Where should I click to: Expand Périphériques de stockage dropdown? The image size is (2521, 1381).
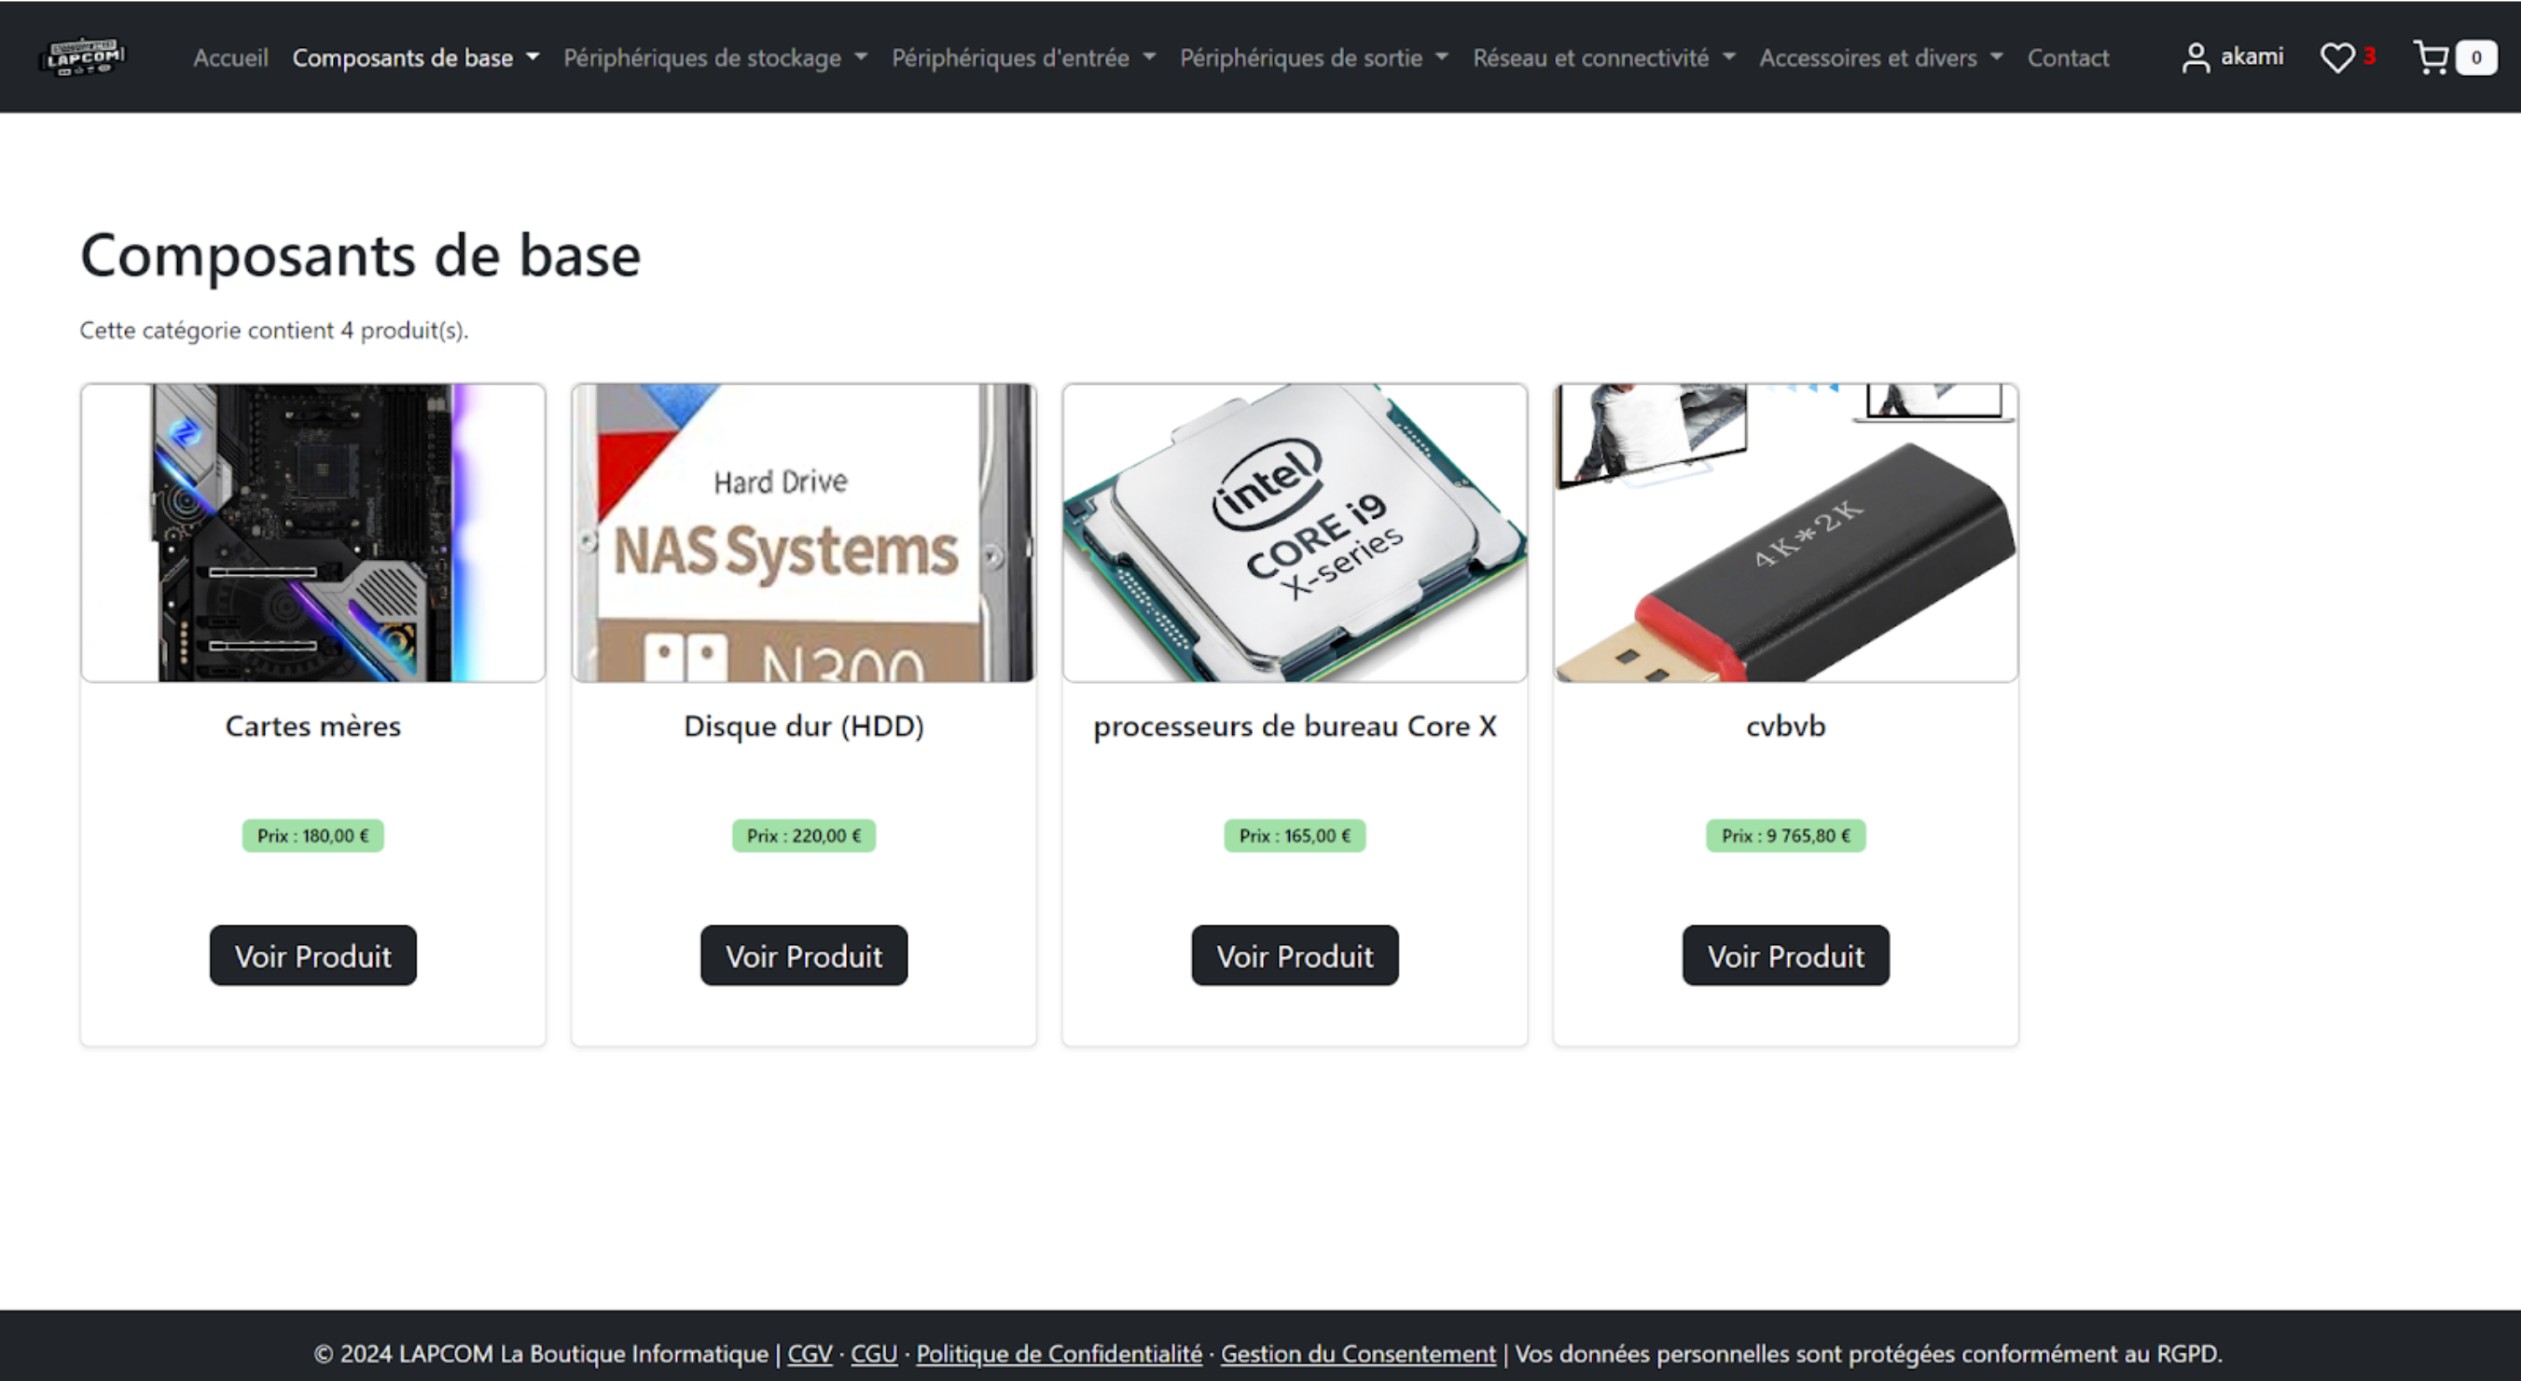coord(714,58)
